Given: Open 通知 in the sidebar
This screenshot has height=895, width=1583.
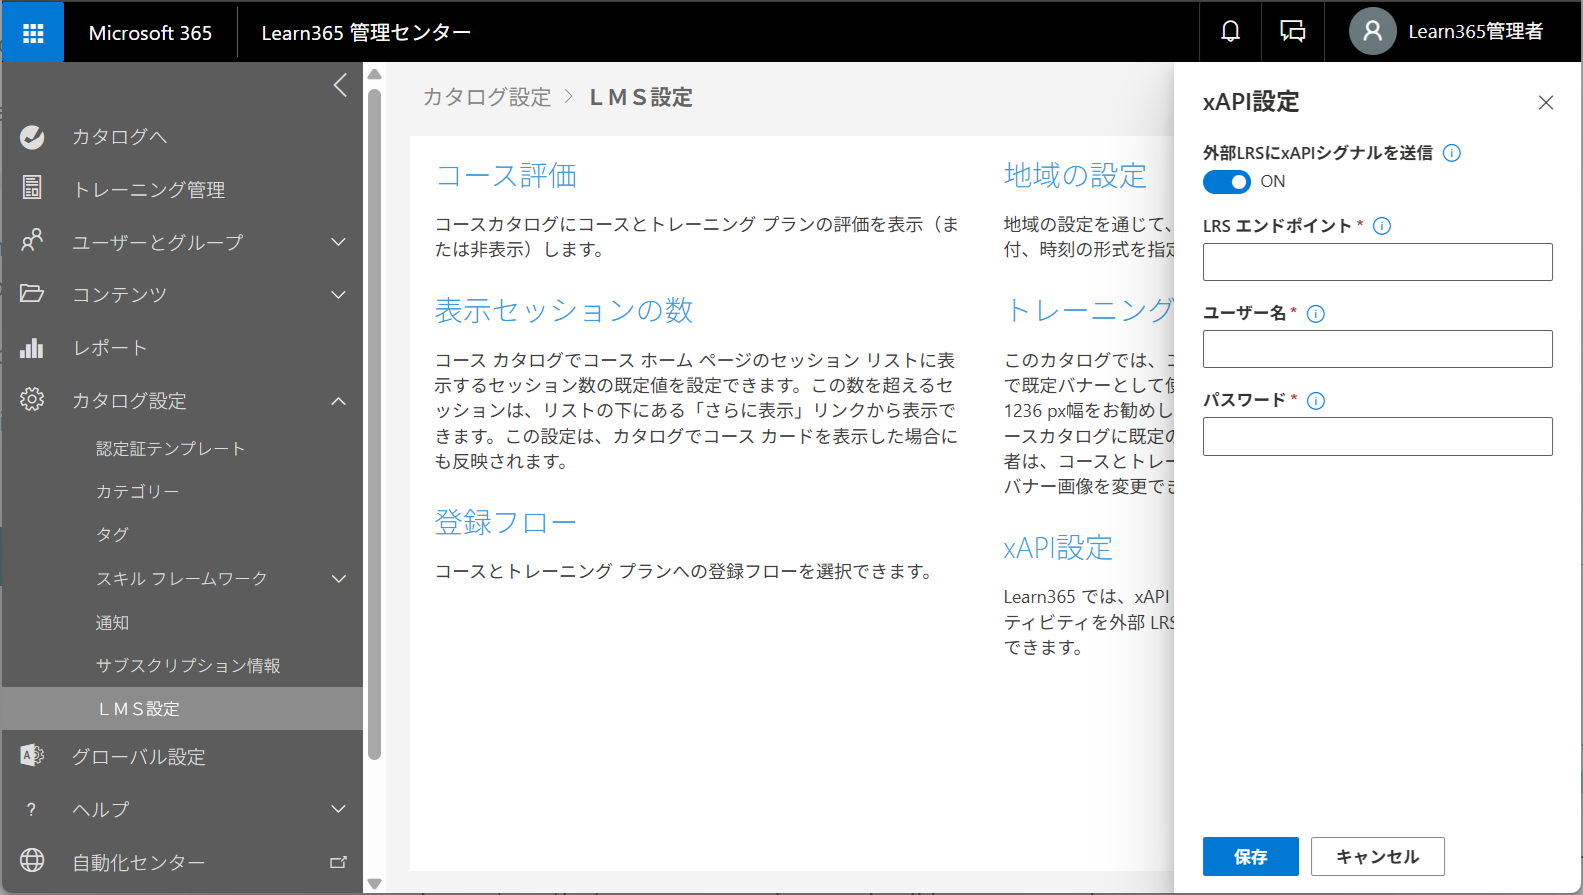Looking at the screenshot, I should pos(113,623).
